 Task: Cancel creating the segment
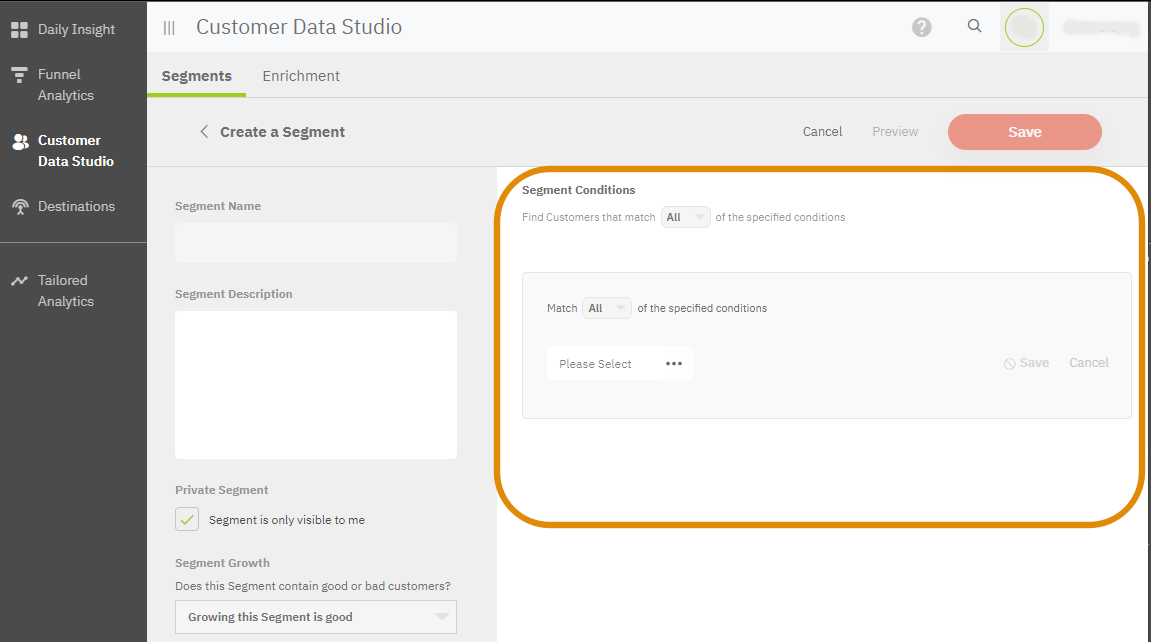[822, 131]
